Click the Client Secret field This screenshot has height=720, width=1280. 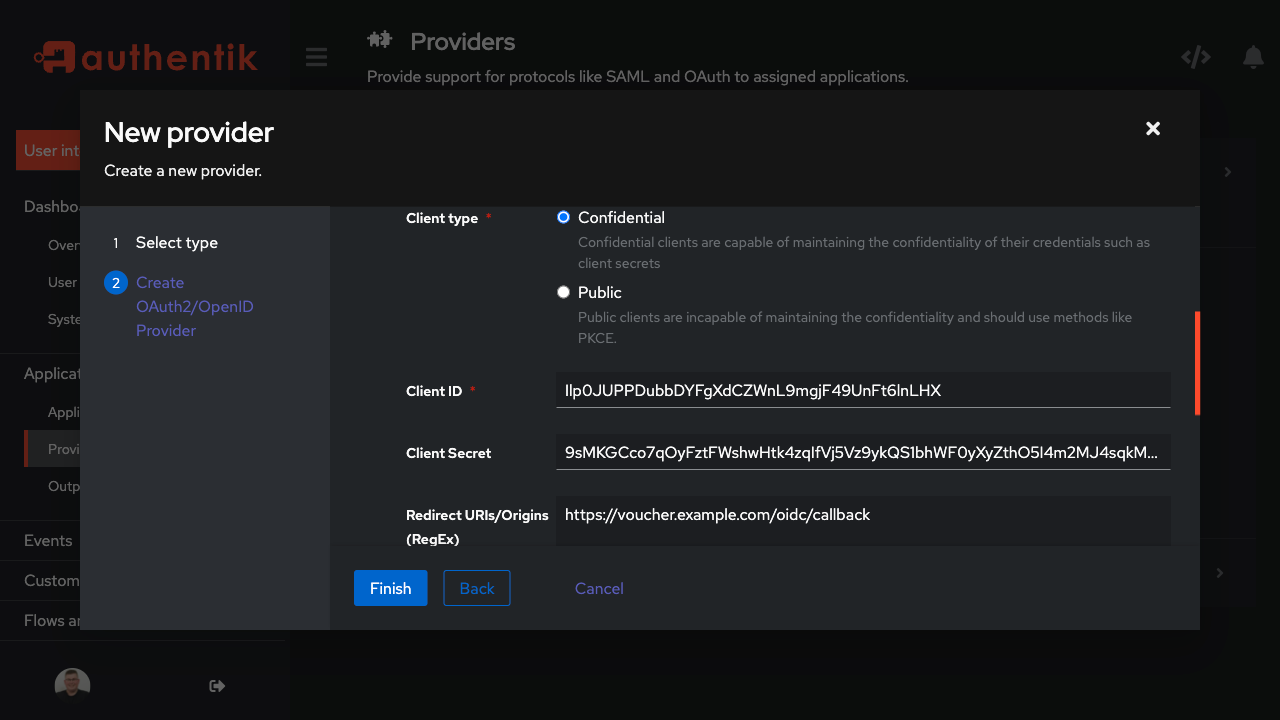pyautogui.click(x=862, y=452)
